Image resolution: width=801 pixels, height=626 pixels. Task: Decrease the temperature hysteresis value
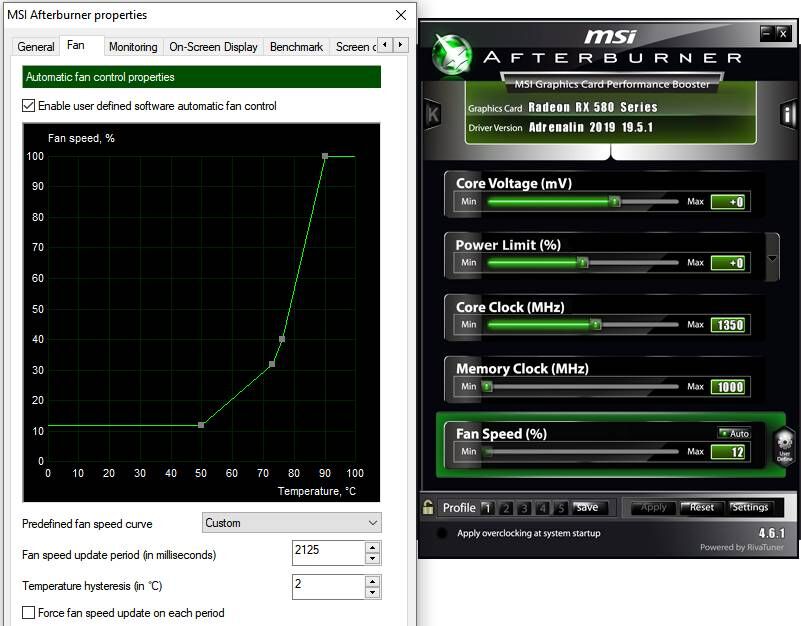click(372, 592)
